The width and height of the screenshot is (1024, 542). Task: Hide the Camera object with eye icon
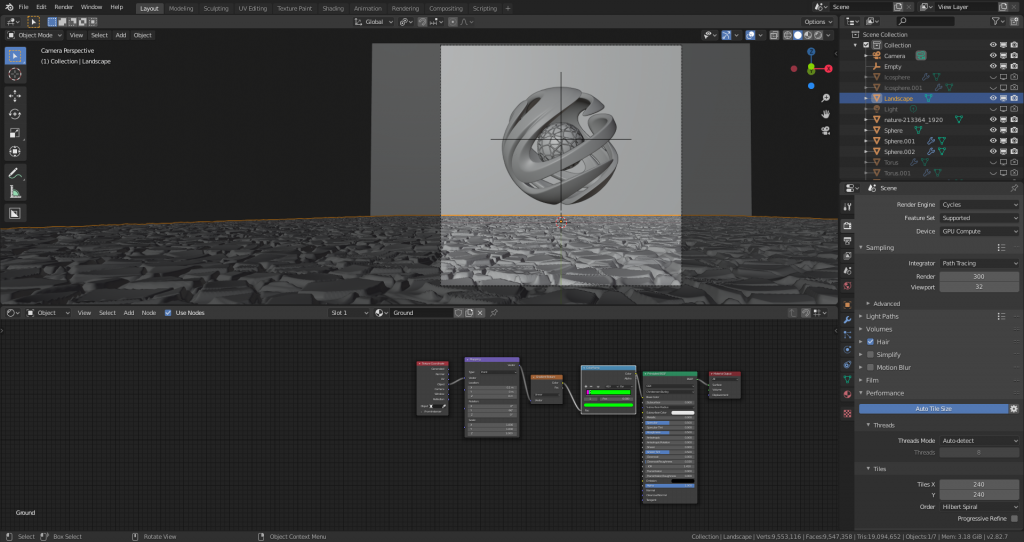pos(993,56)
